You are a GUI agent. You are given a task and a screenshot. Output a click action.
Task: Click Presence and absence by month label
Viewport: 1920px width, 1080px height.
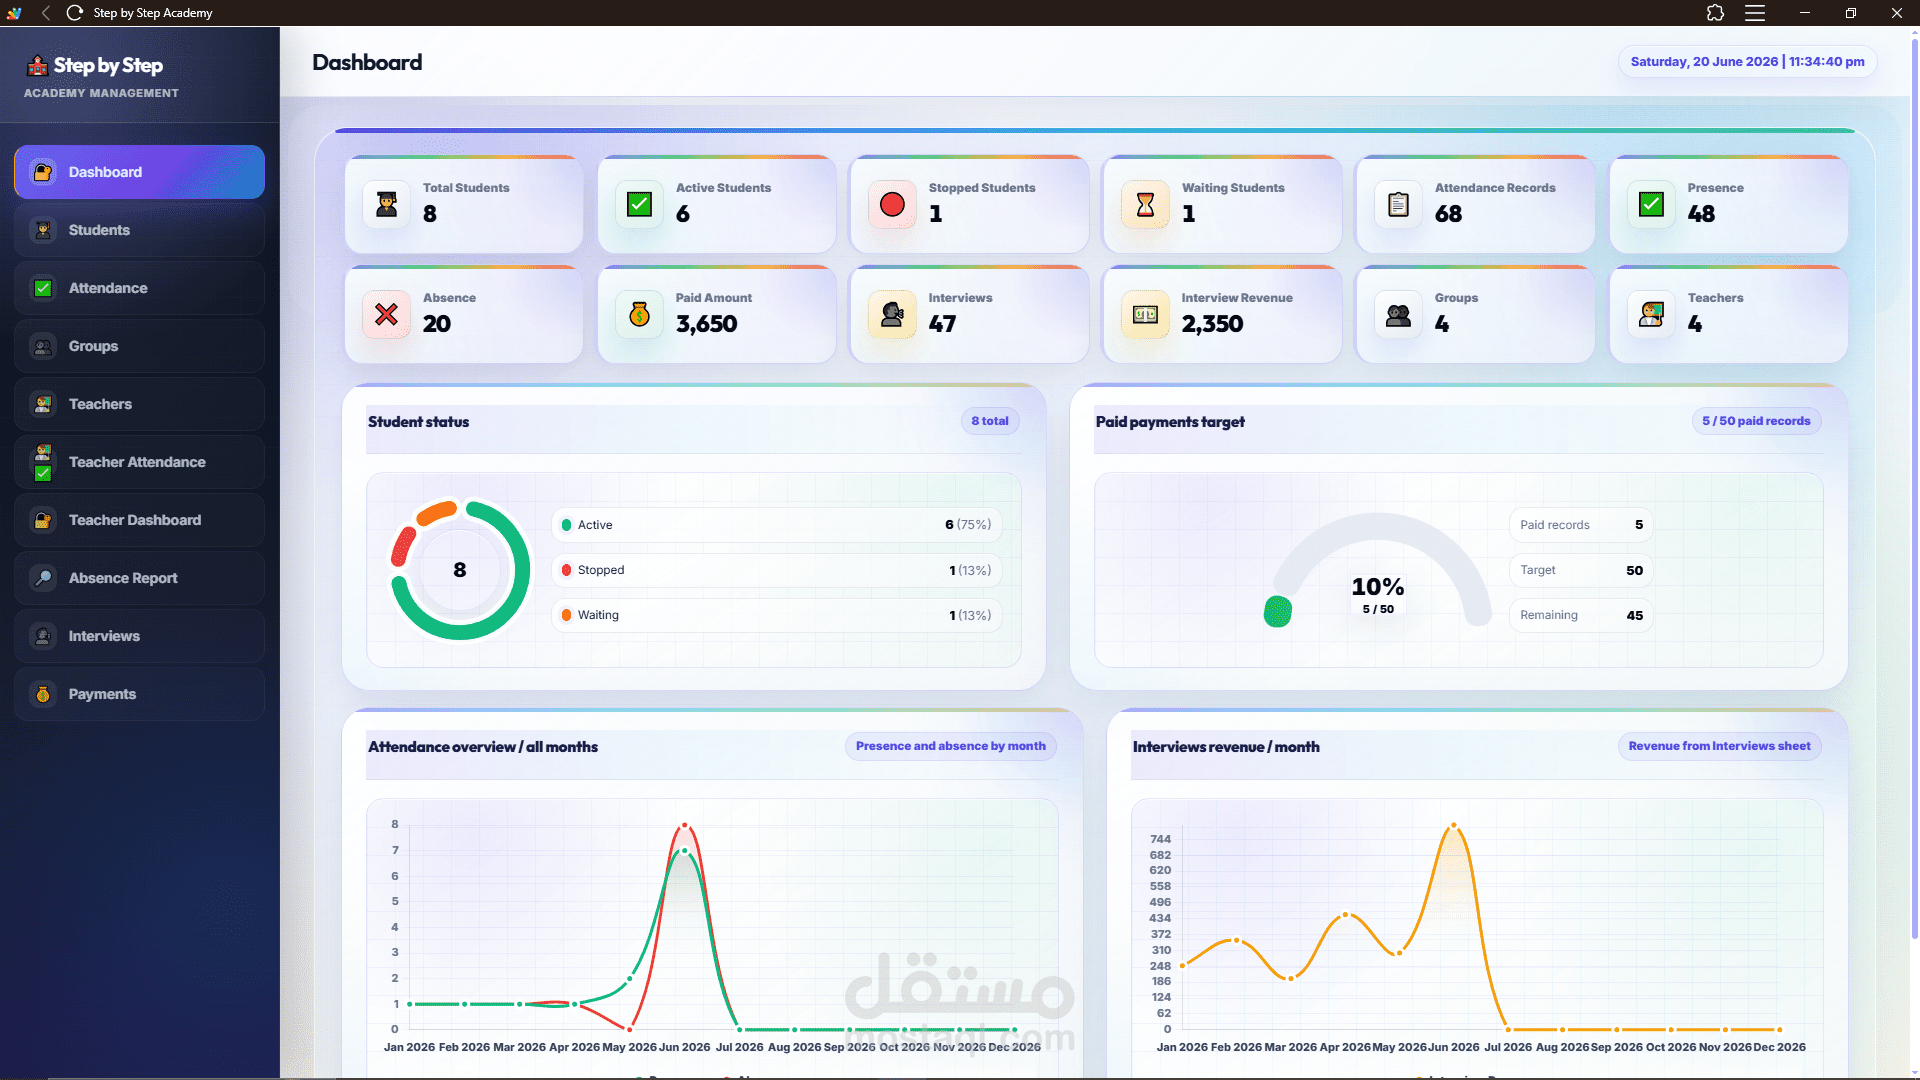[x=951, y=746]
